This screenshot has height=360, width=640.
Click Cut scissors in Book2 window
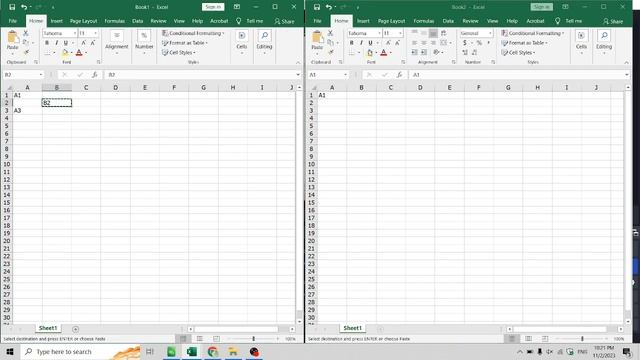[x=330, y=33]
